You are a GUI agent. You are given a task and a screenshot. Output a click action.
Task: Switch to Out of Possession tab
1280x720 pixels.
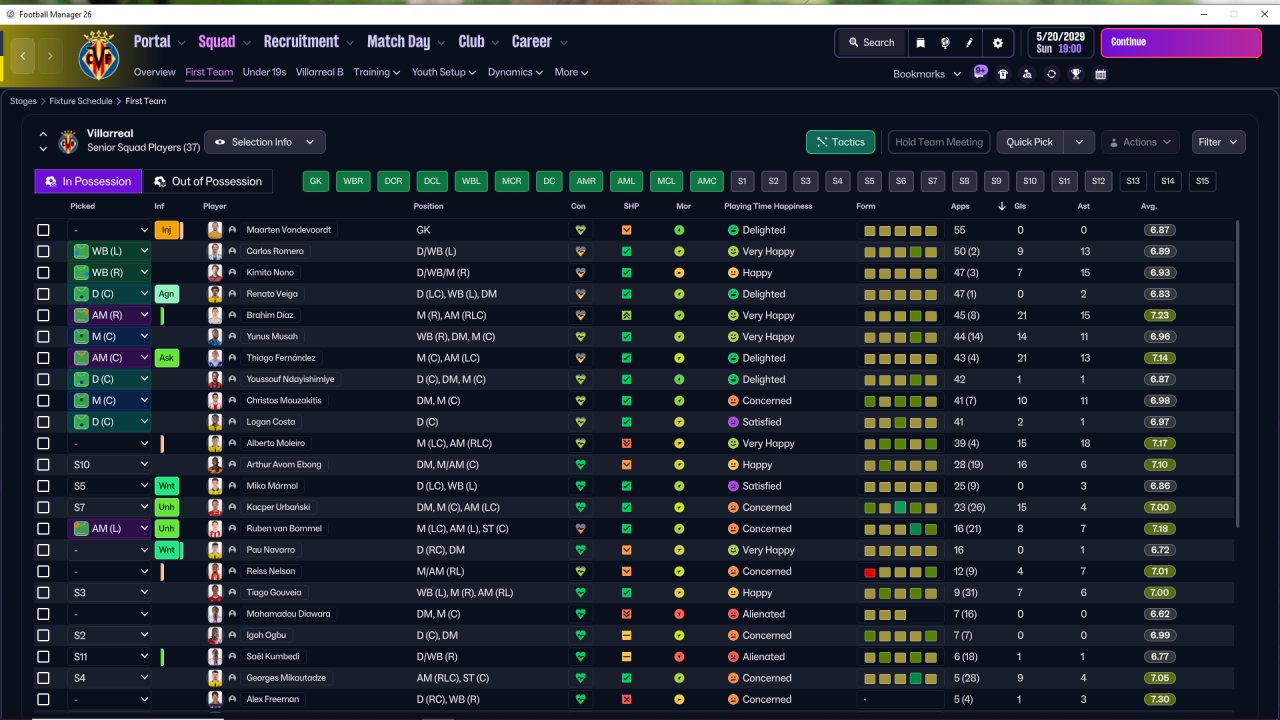[208, 181]
